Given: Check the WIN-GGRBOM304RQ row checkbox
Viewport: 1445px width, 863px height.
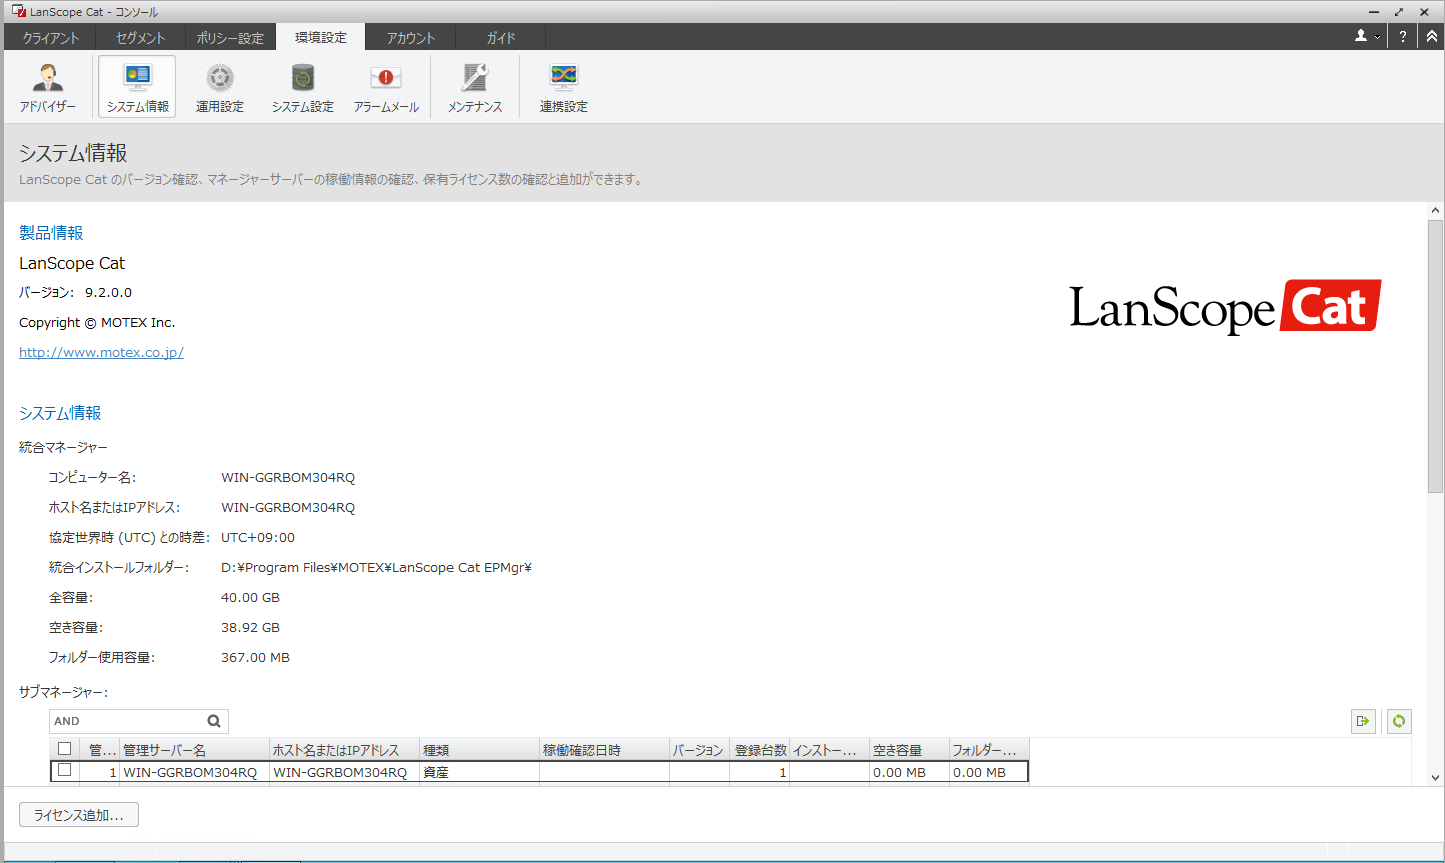Looking at the screenshot, I should click(x=65, y=771).
